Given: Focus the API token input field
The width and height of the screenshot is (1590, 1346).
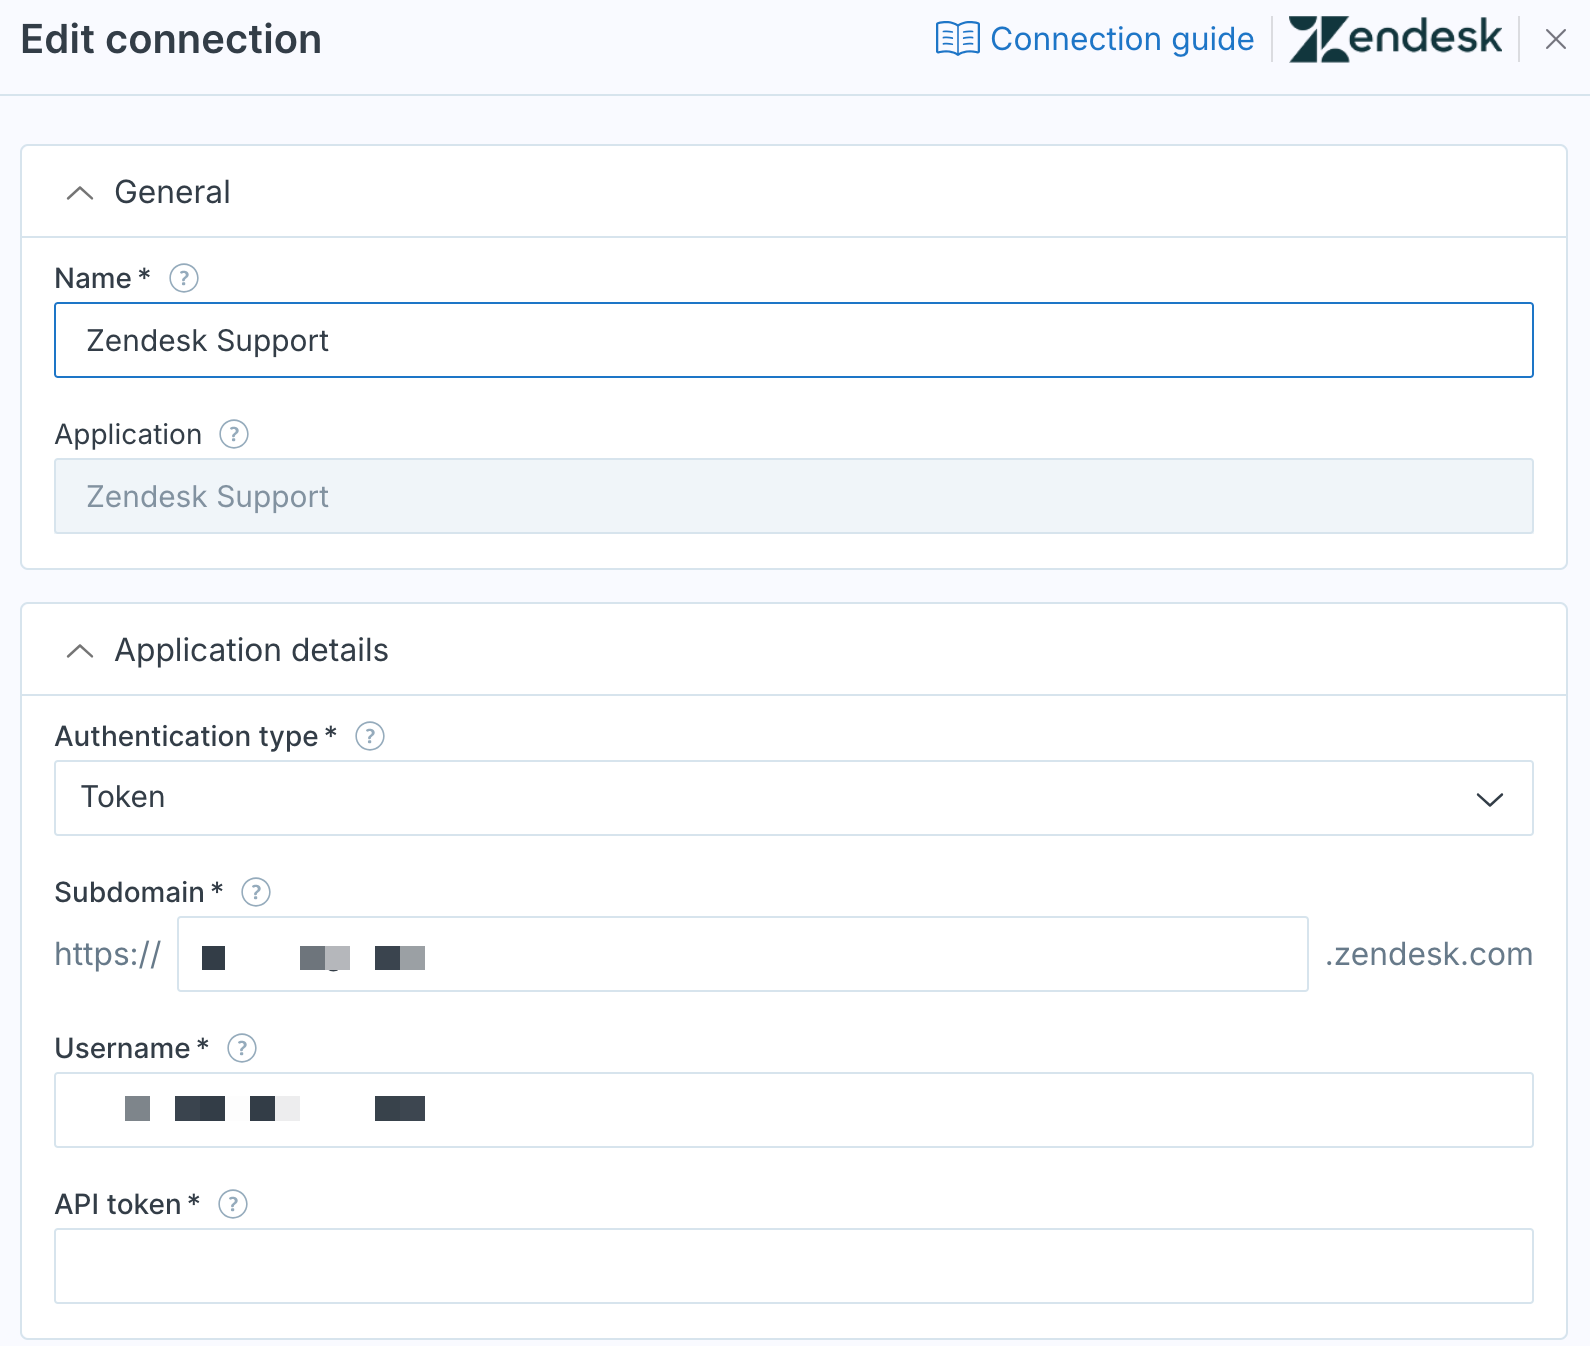Looking at the screenshot, I should click(794, 1266).
